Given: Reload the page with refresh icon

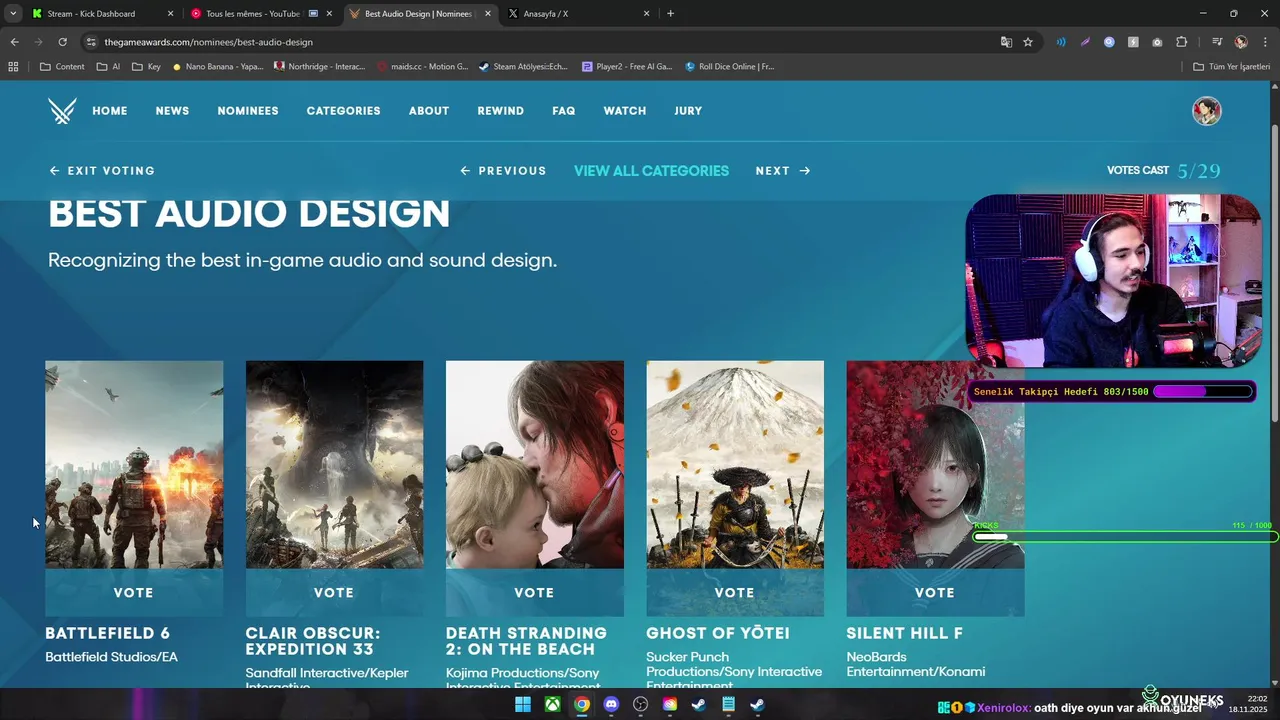Looking at the screenshot, I should (x=62, y=42).
